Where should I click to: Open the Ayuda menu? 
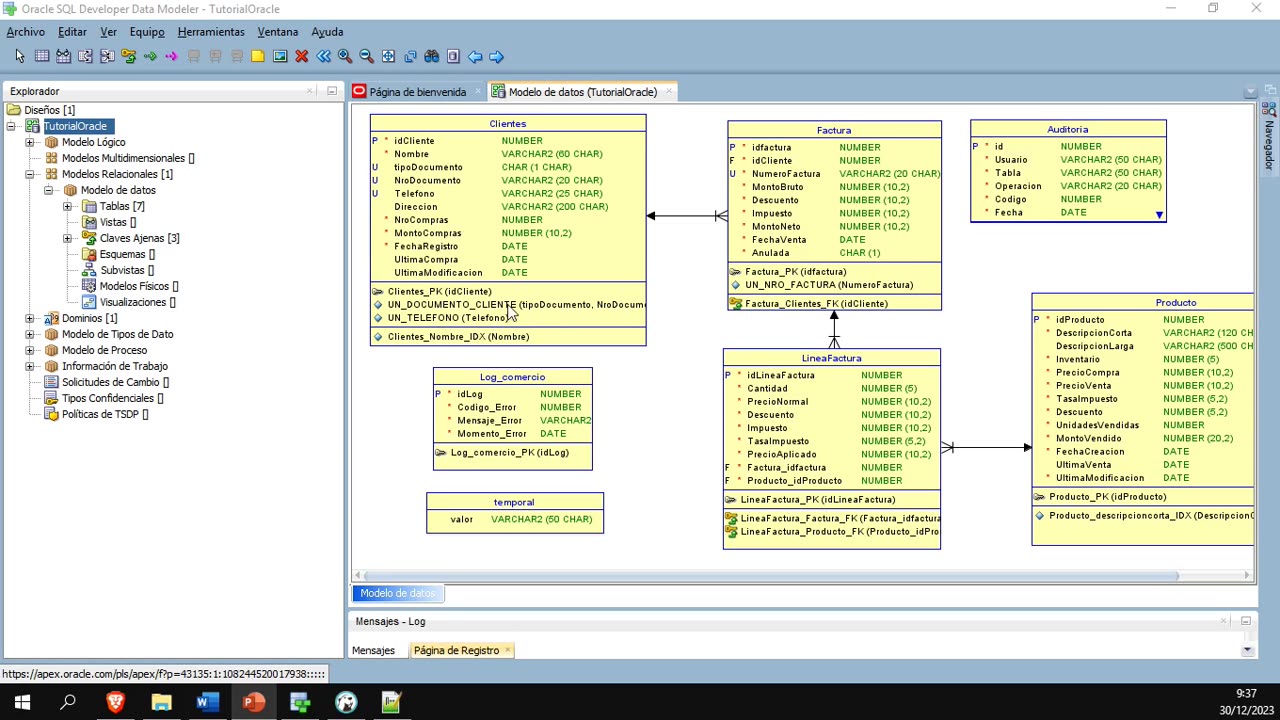point(327,32)
